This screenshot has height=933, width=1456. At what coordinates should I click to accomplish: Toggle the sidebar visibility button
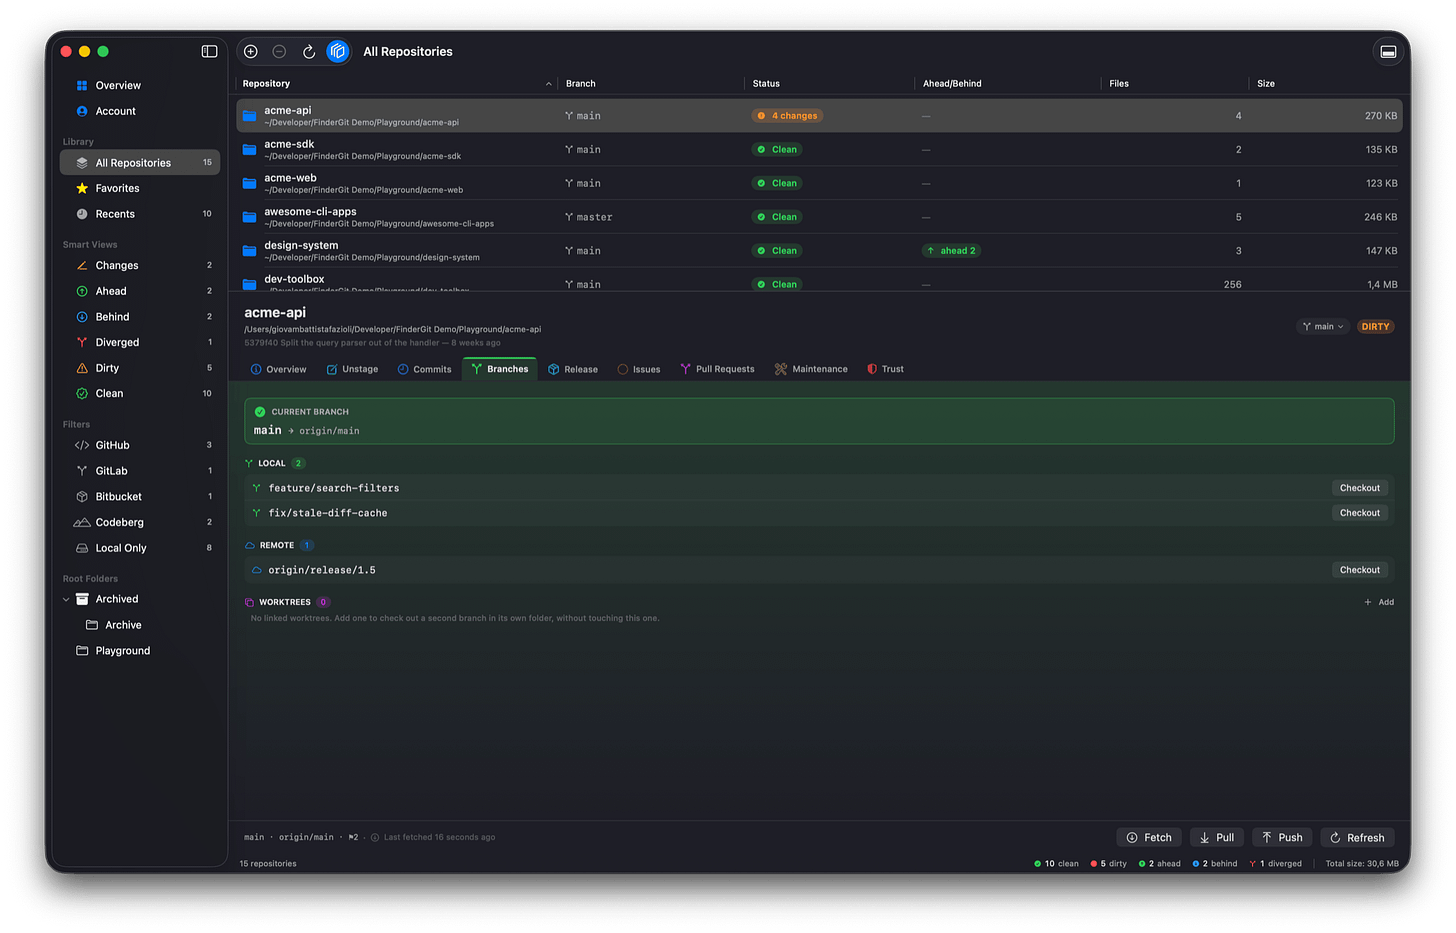click(x=209, y=51)
